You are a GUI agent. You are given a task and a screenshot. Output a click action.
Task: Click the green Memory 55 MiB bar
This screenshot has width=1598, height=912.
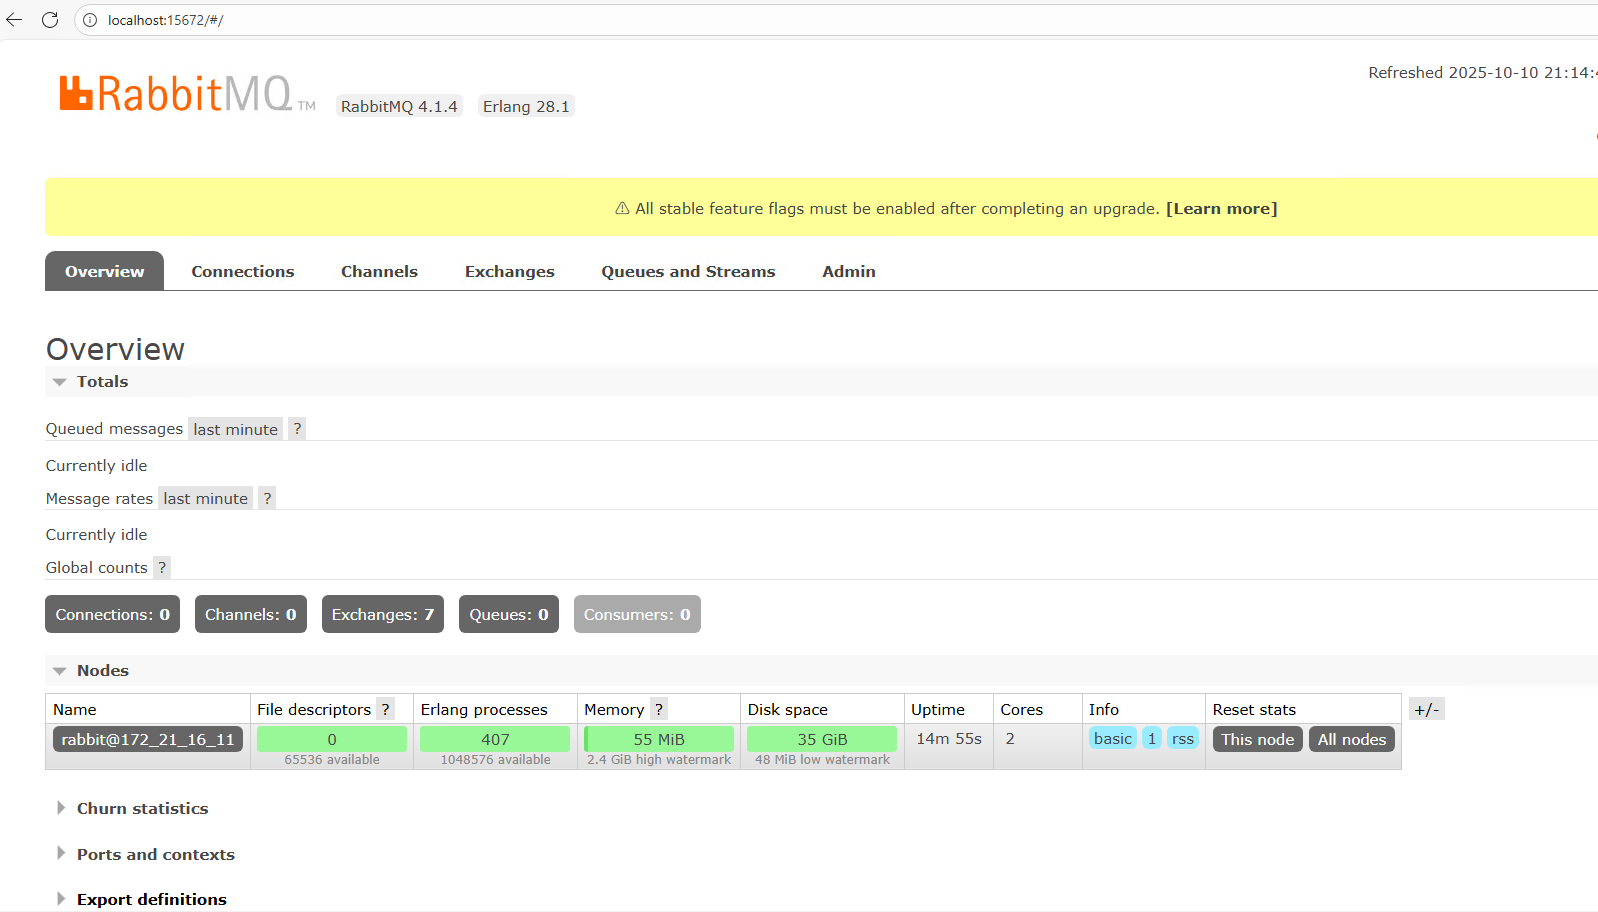[658, 739]
